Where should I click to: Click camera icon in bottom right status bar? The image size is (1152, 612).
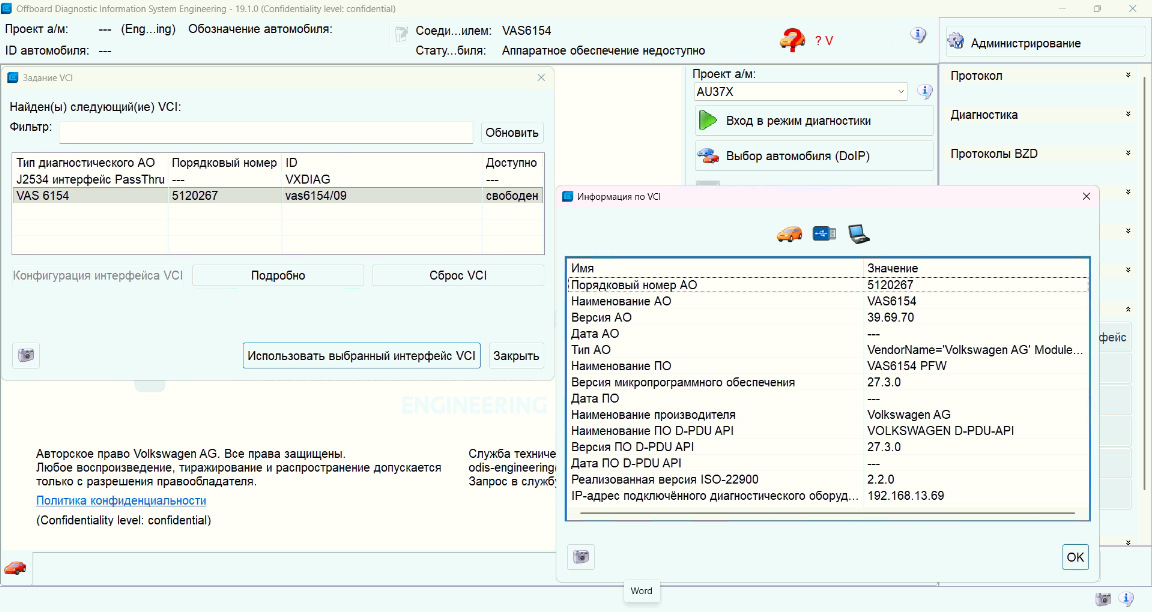coord(1103,599)
